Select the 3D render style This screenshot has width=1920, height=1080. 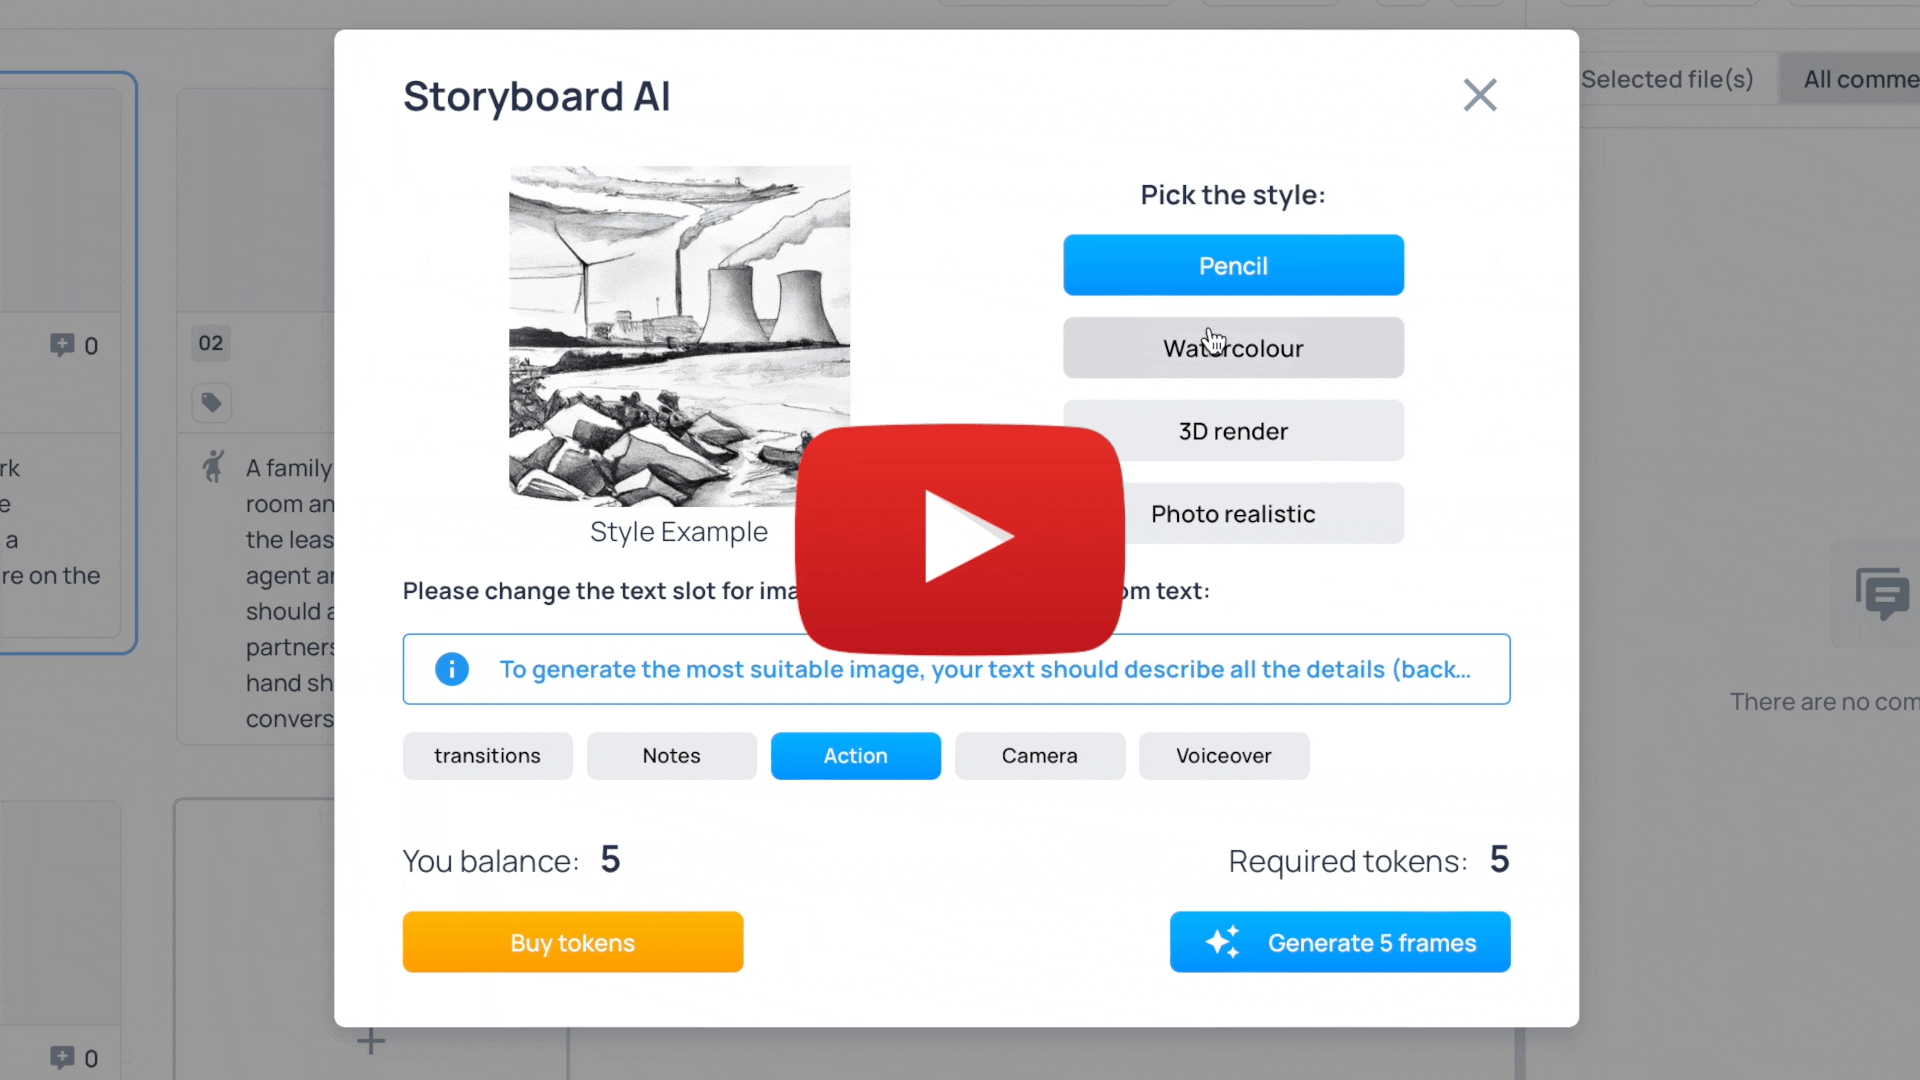click(1233, 431)
